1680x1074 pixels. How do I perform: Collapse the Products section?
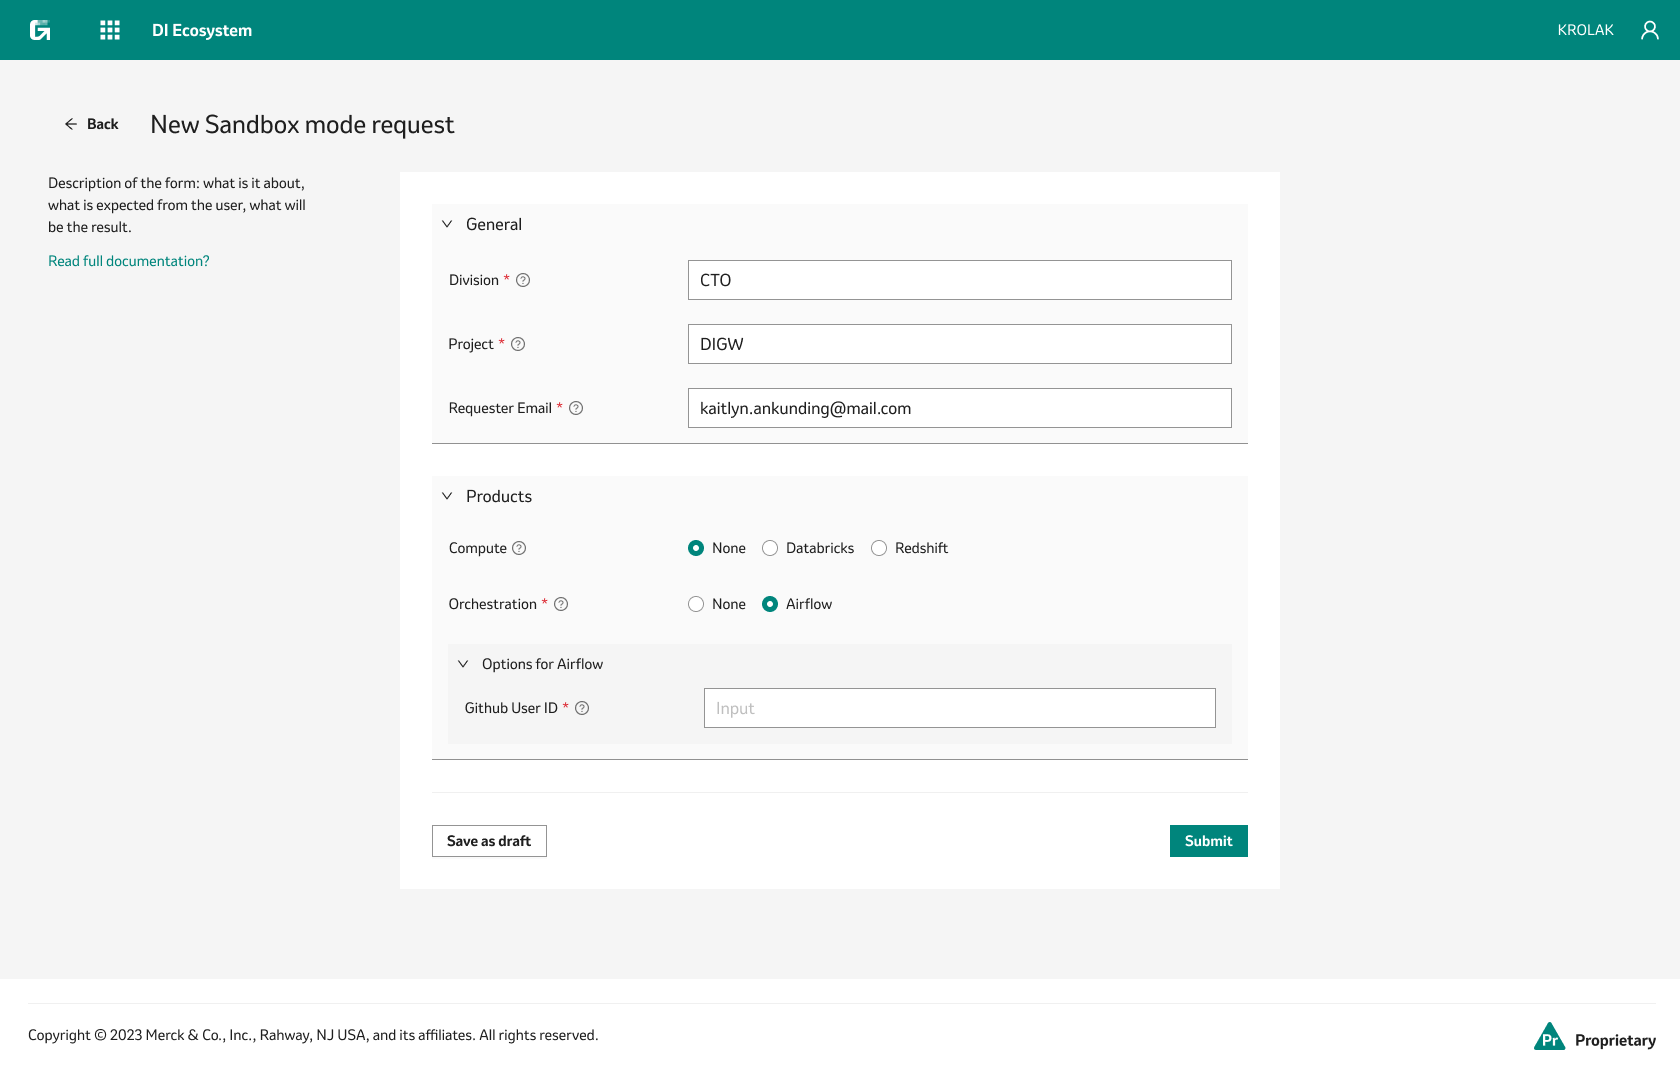point(448,496)
